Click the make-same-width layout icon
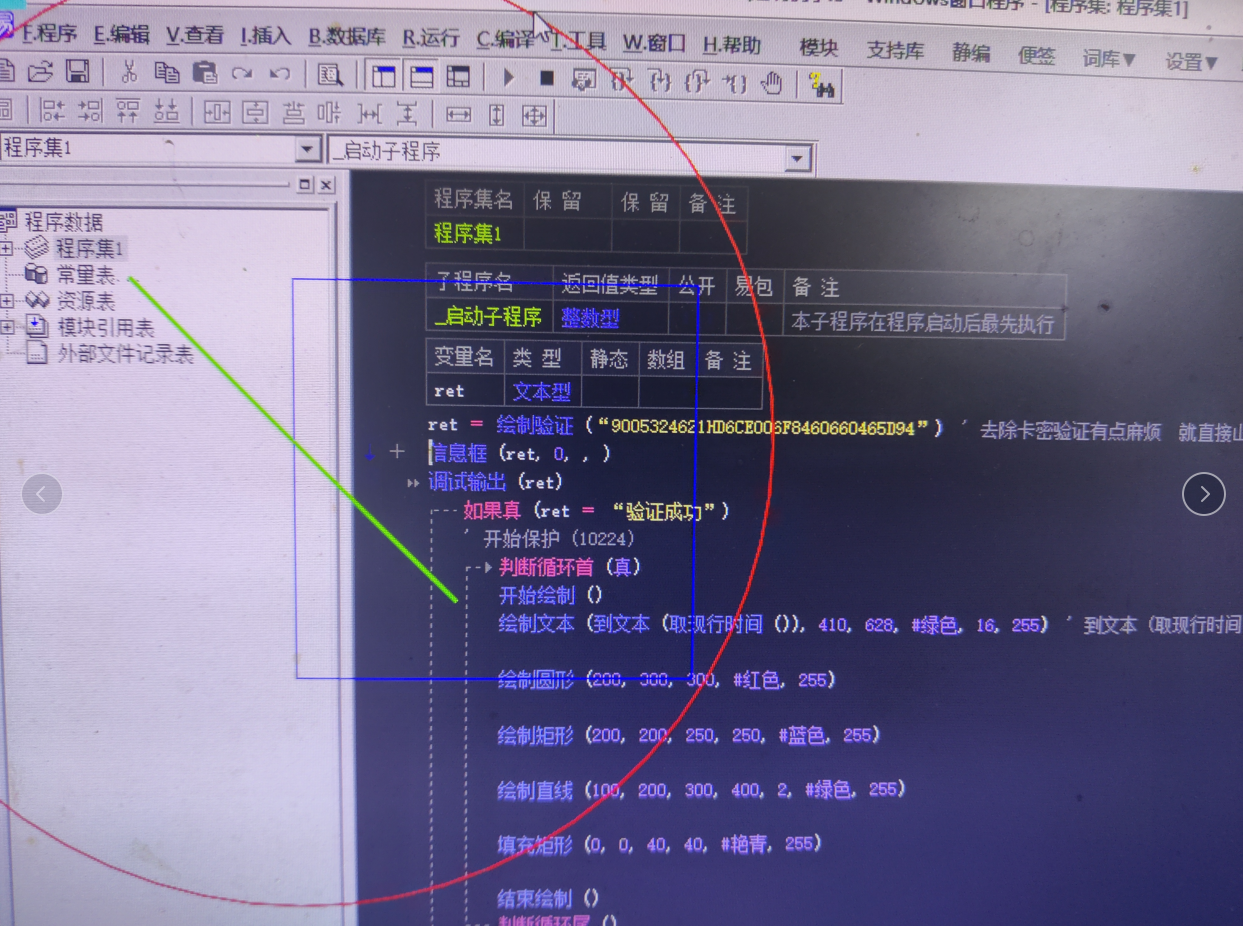The height and width of the screenshot is (926, 1243). pyautogui.click(x=458, y=115)
